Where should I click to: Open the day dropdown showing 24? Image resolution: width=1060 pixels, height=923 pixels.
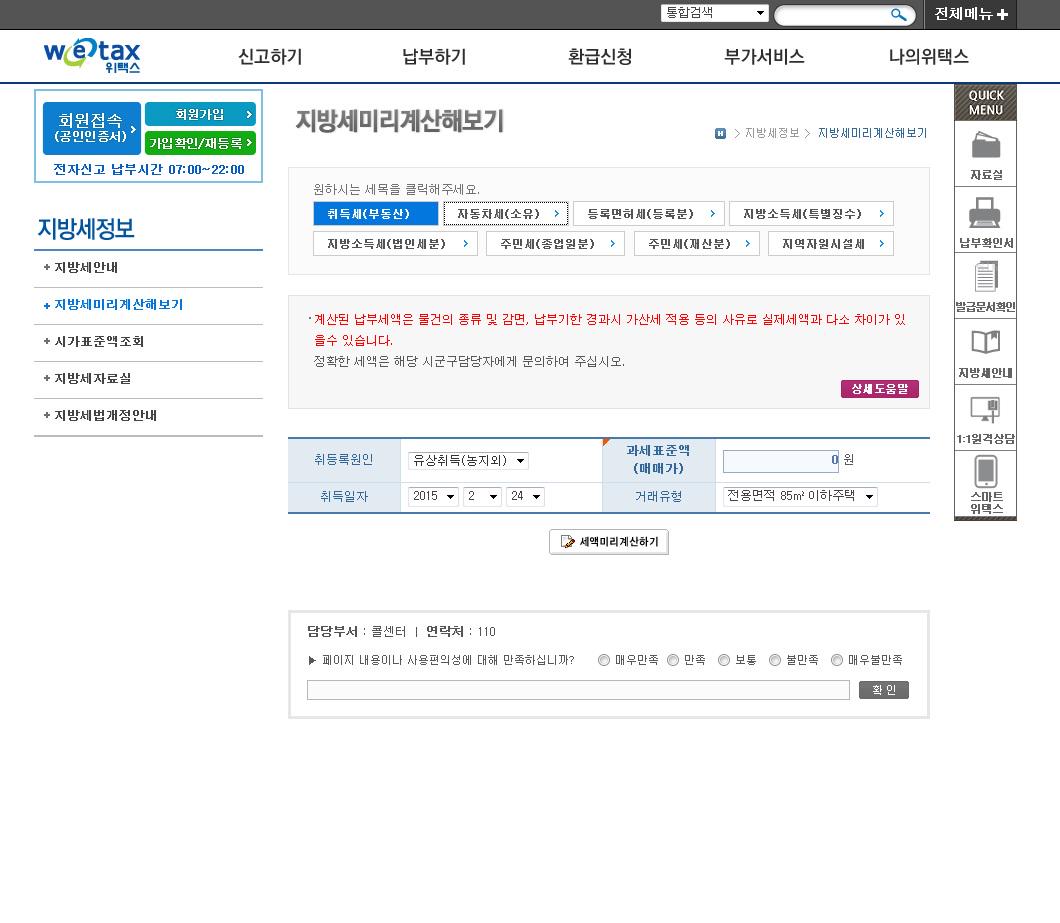pyautogui.click(x=525, y=496)
